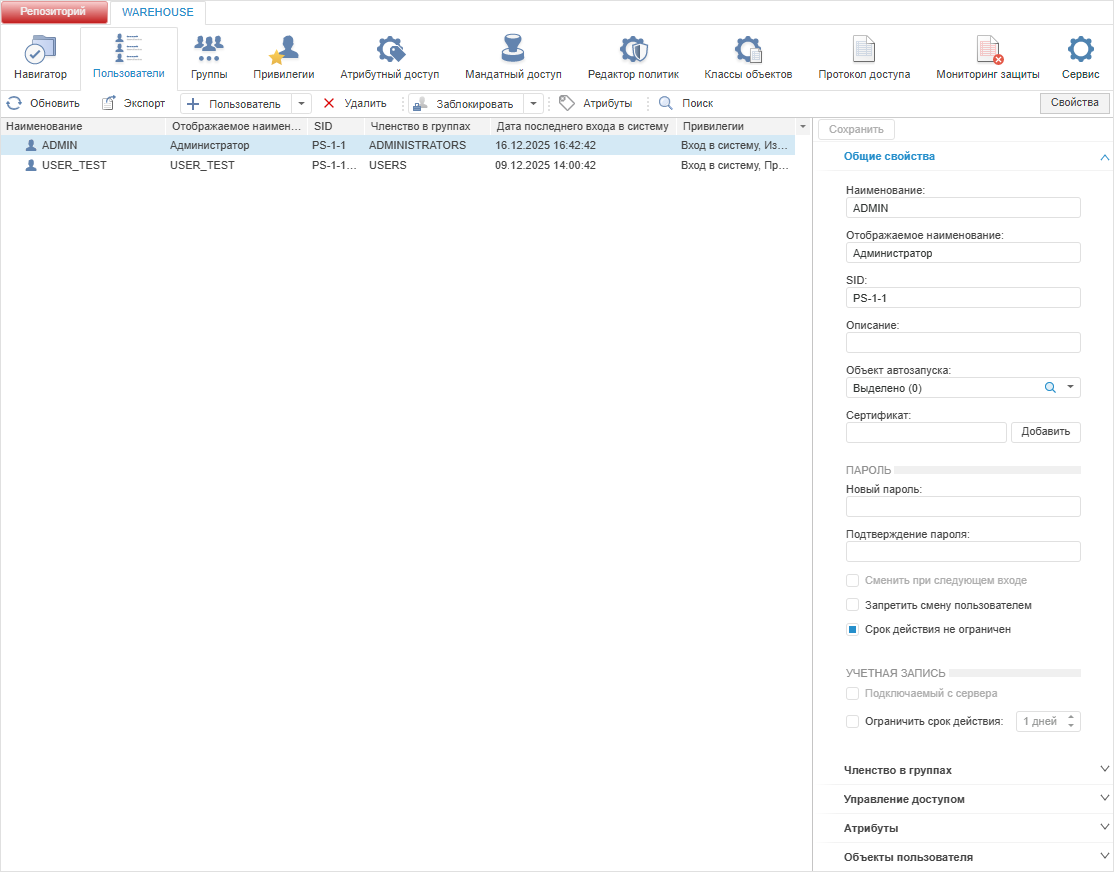This screenshot has width=1114, height=872.
Task: Open the Мониторинг защиты icon
Action: click(x=988, y=49)
